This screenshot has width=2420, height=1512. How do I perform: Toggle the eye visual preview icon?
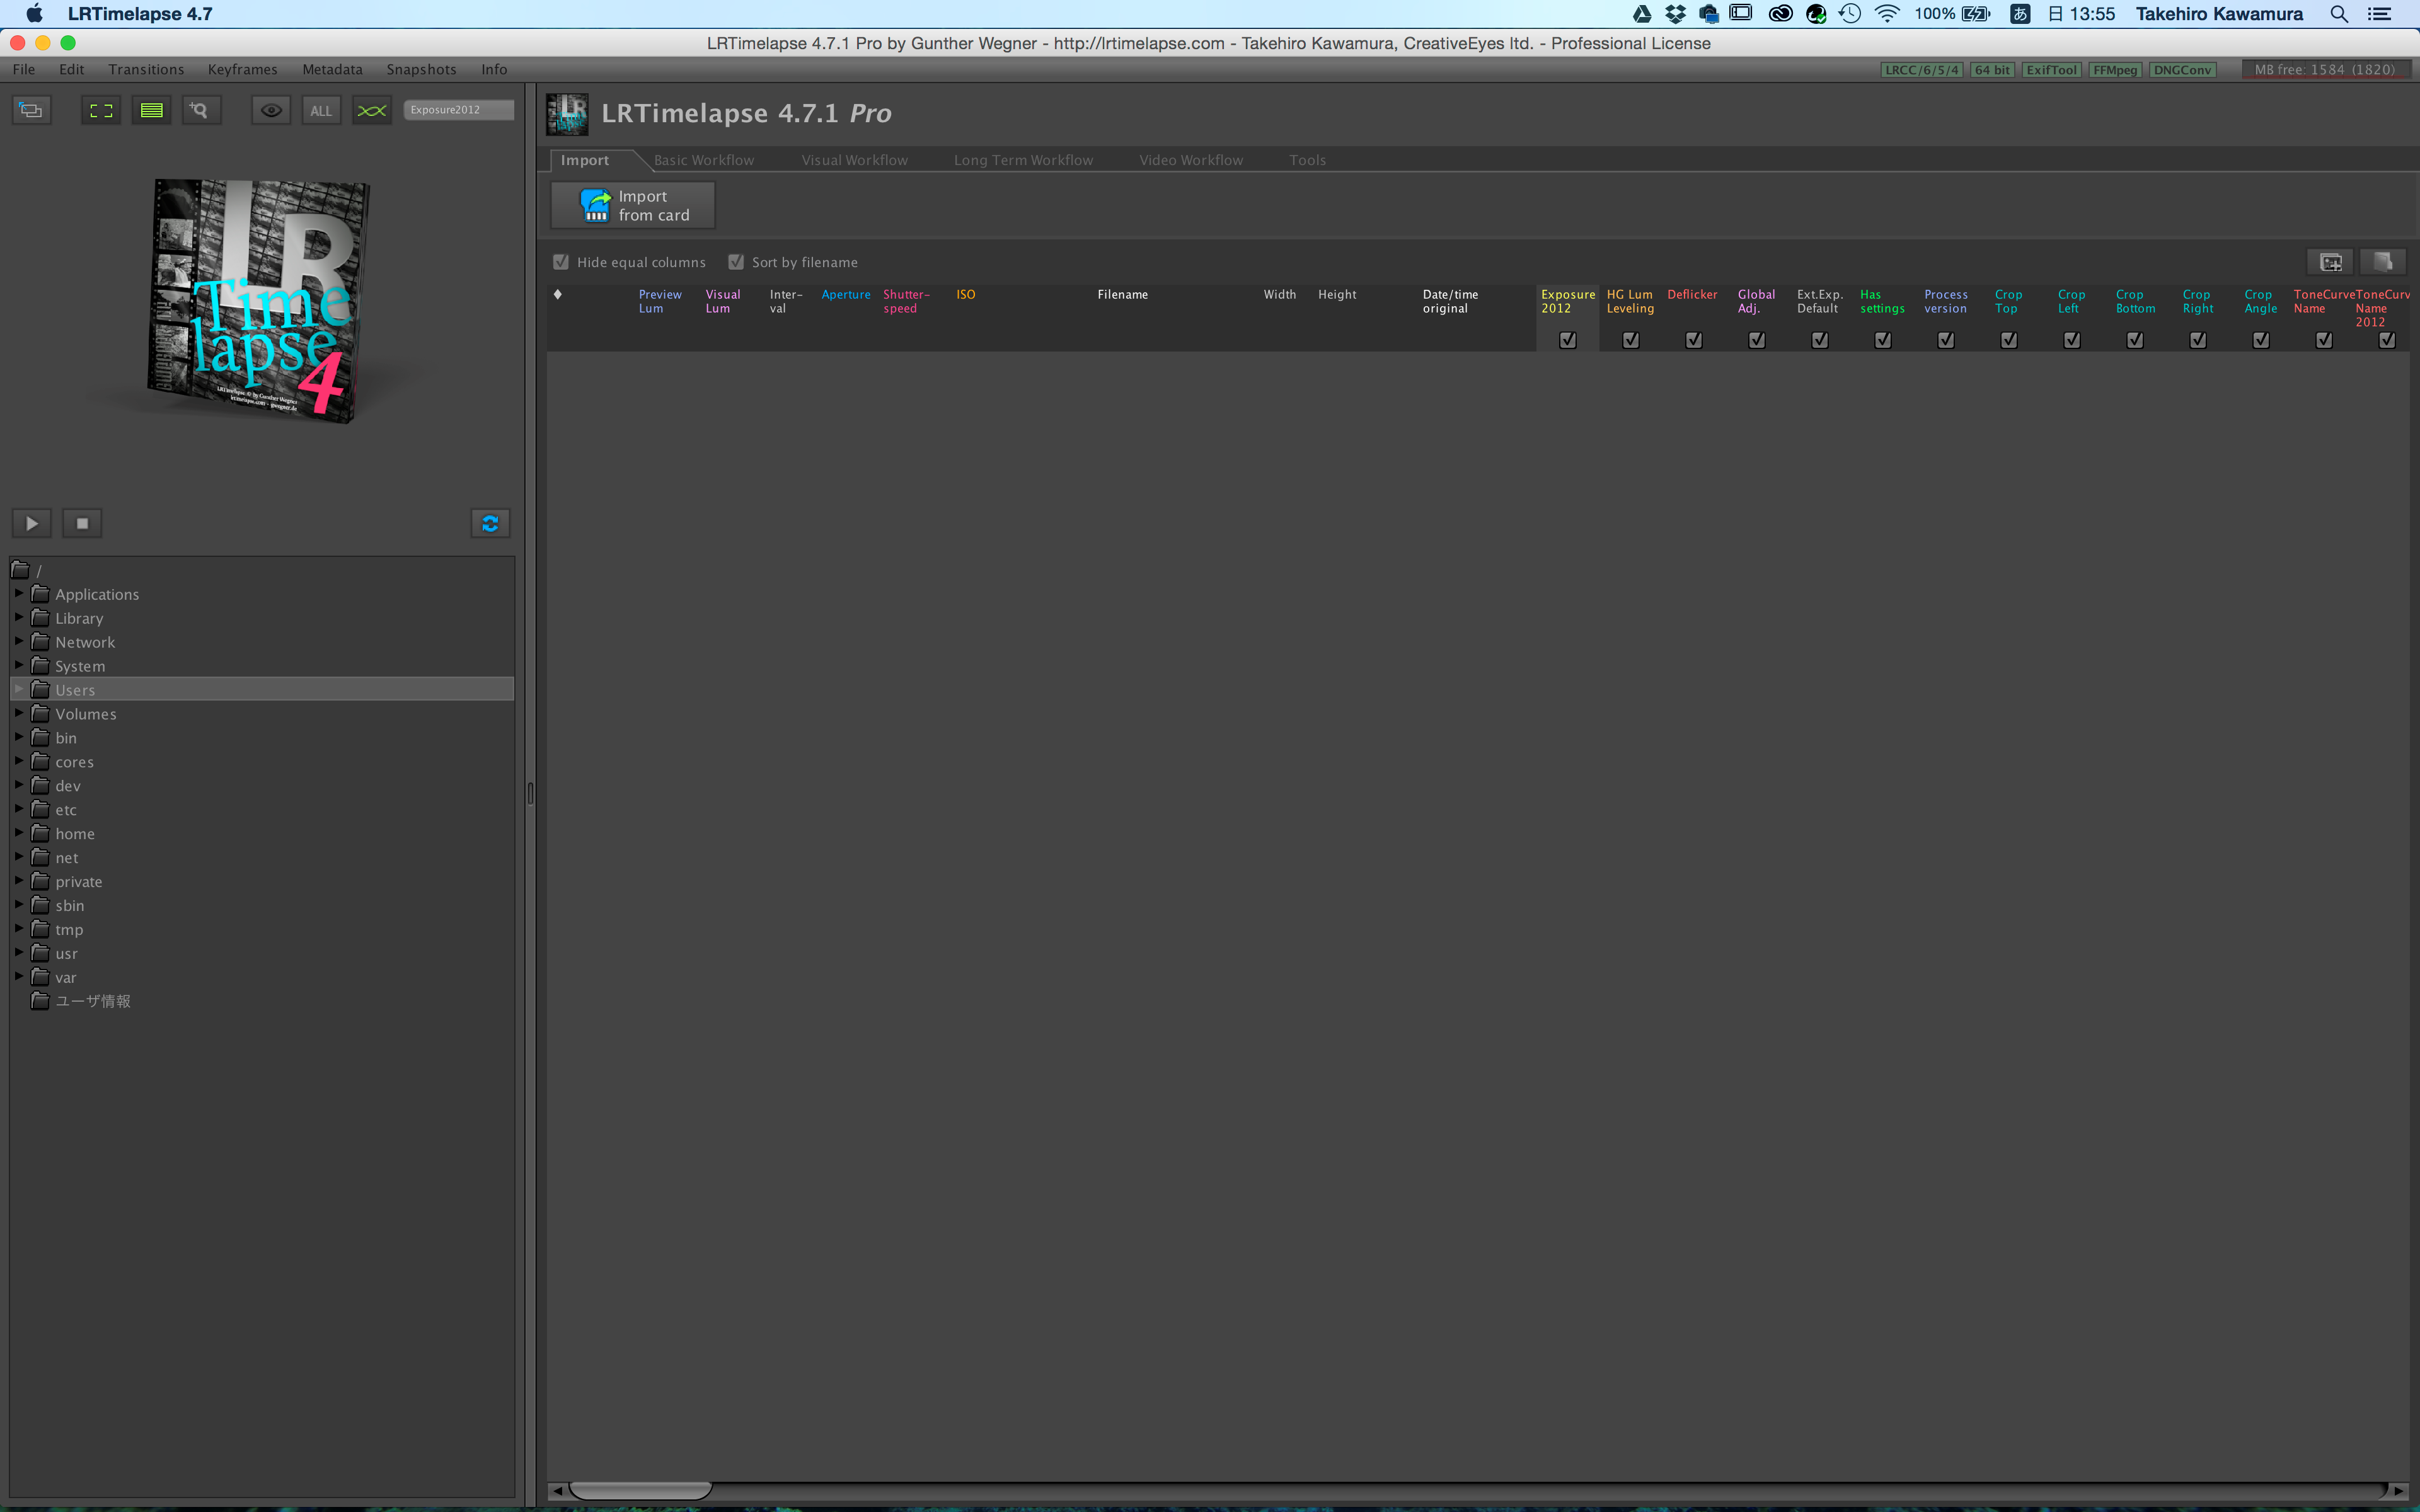(271, 110)
